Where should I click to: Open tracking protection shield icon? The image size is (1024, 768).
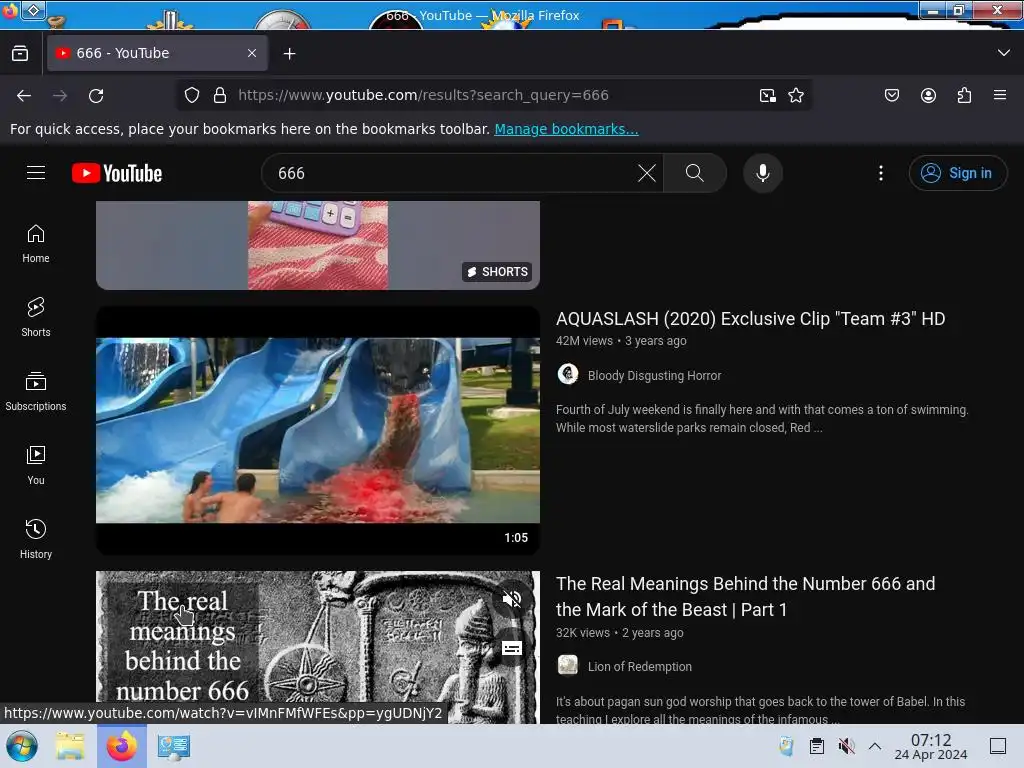point(191,95)
